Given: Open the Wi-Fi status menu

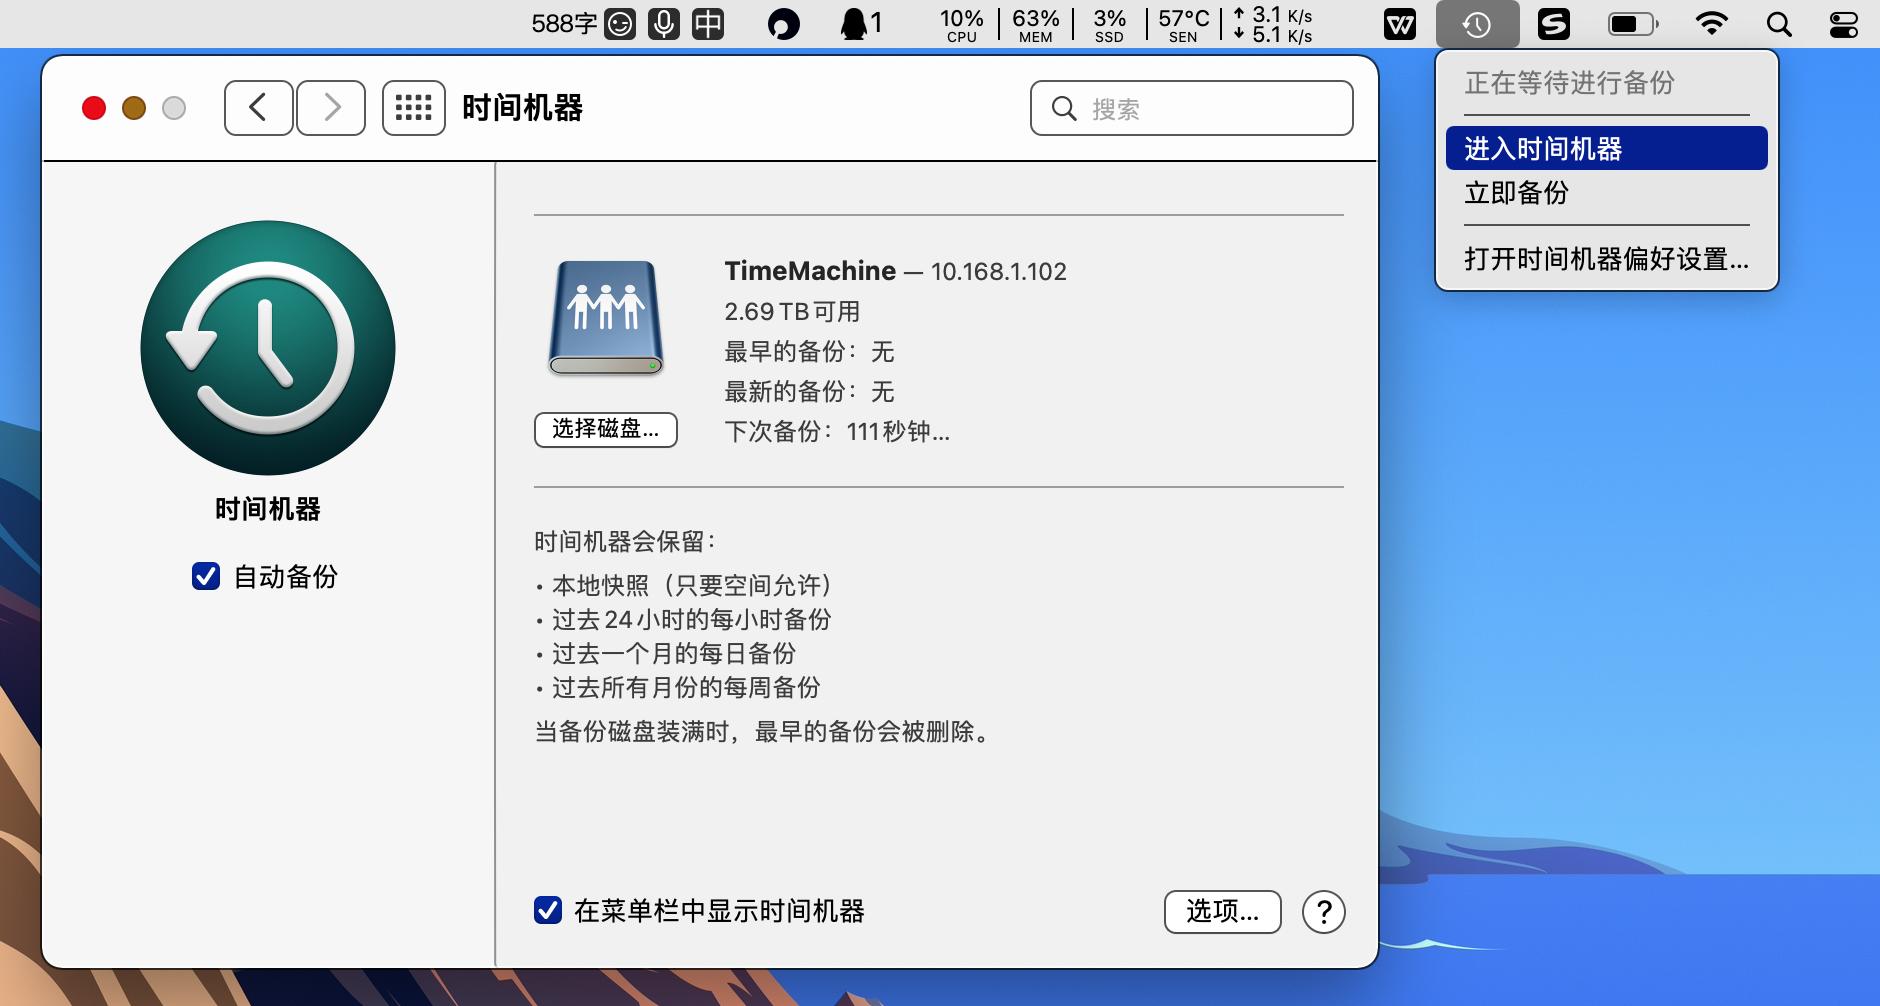Looking at the screenshot, I should (x=1713, y=23).
